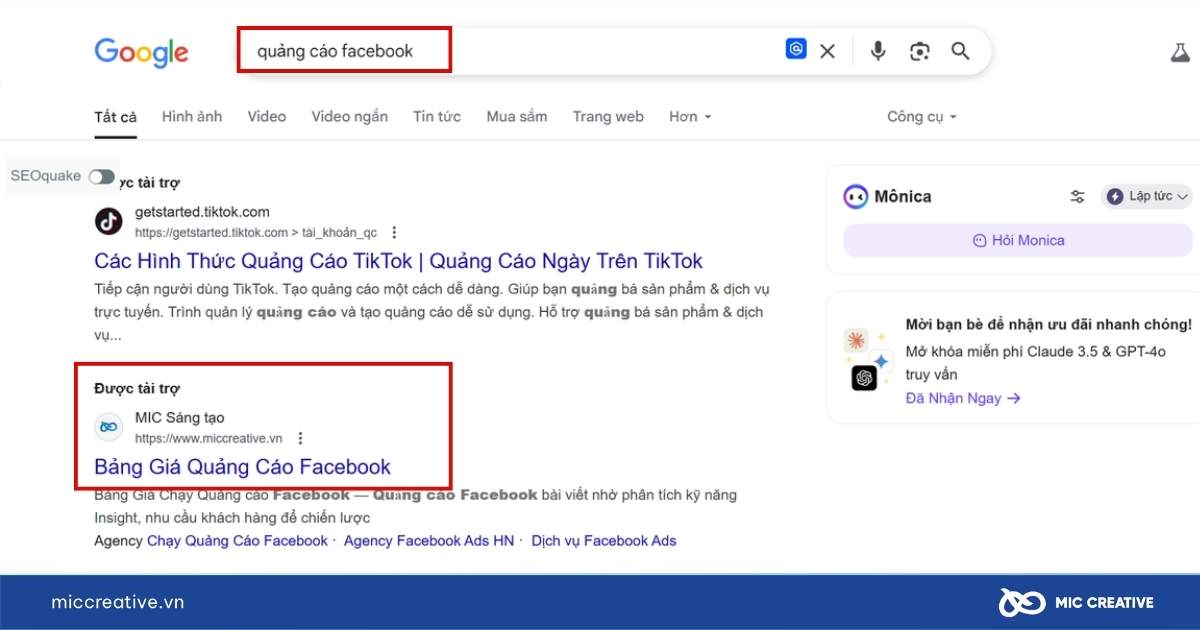
Task: Click the Monica logo icon
Action: coord(855,196)
